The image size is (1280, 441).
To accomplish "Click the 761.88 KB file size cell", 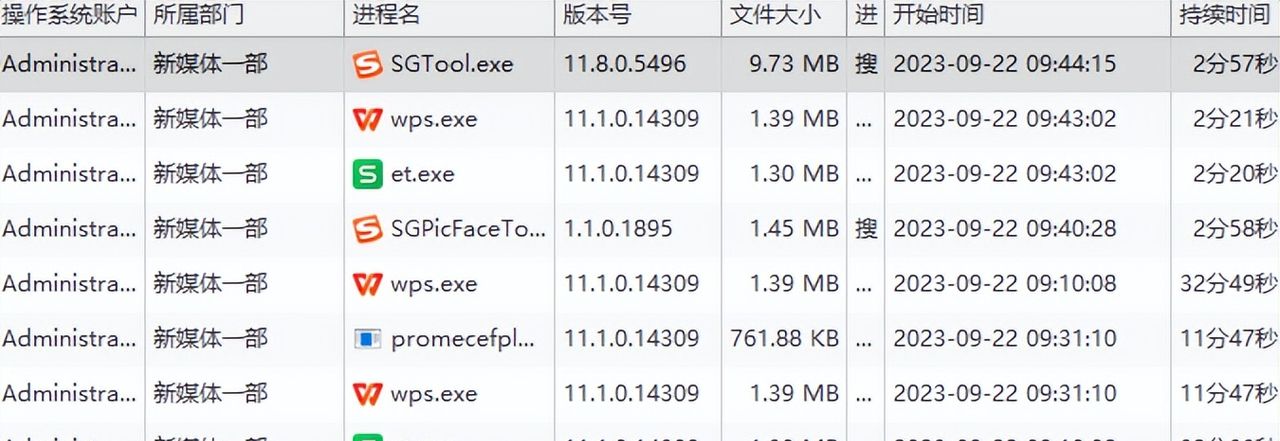I will point(785,339).
